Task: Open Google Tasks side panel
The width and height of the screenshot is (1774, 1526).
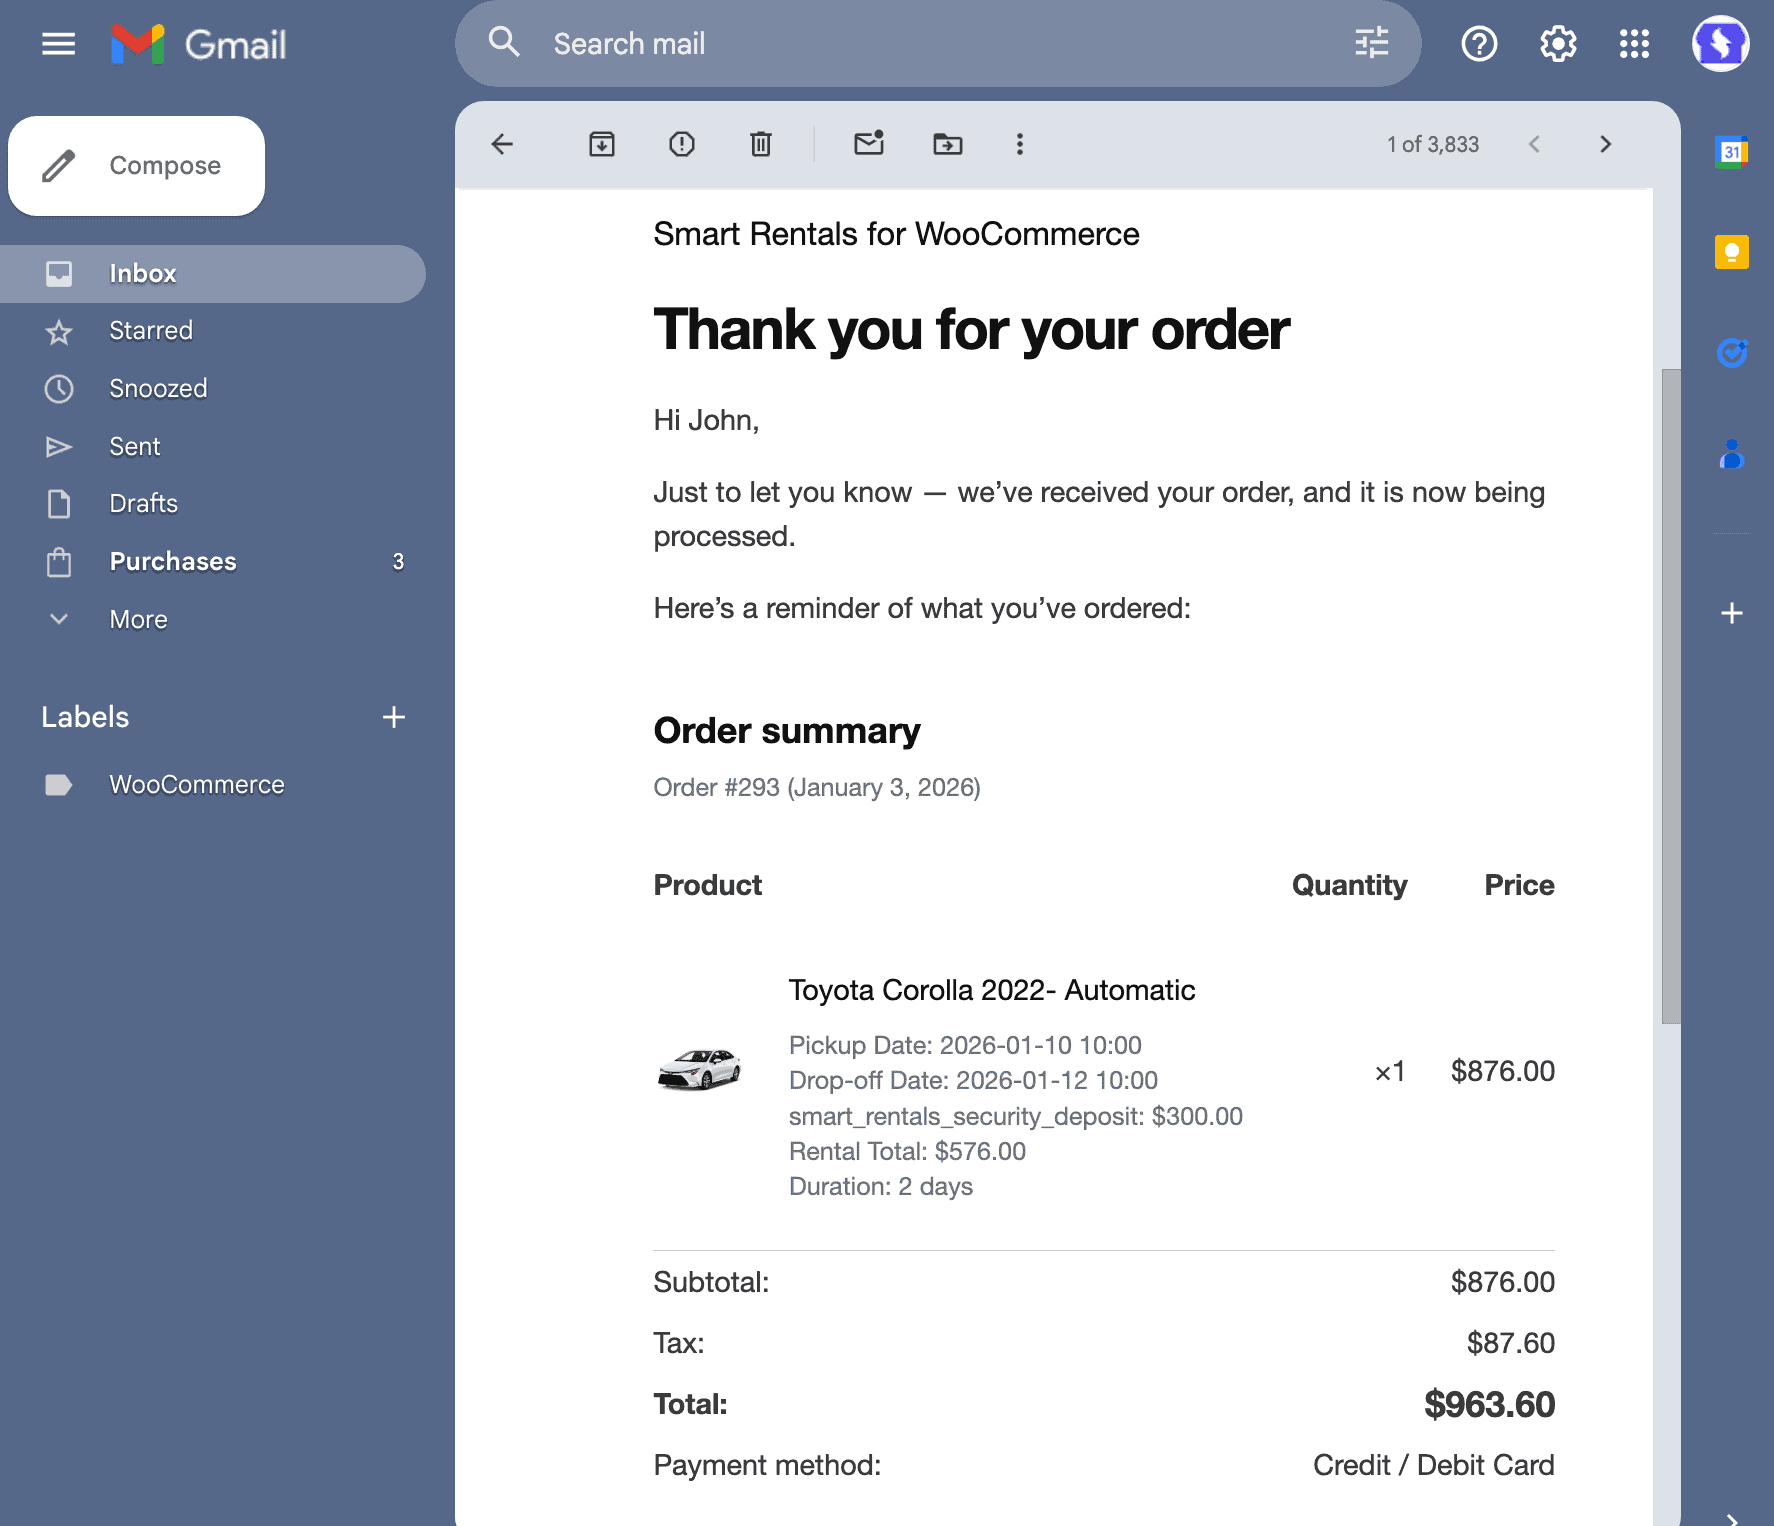Action: (x=1731, y=352)
